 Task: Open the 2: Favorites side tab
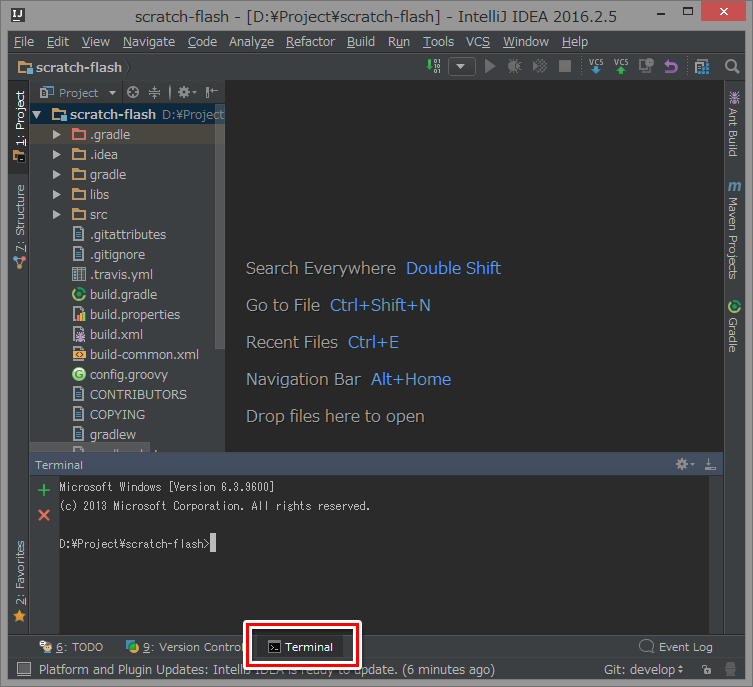tap(19, 580)
